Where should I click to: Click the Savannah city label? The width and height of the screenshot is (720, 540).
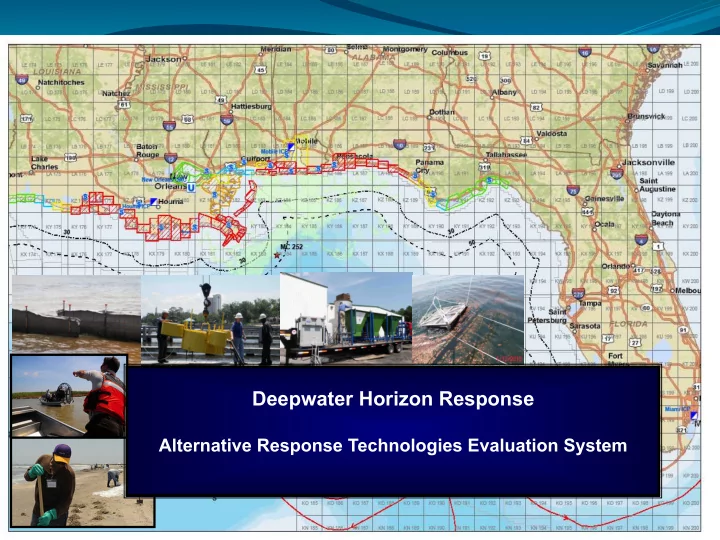pyautogui.click(x=664, y=65)
